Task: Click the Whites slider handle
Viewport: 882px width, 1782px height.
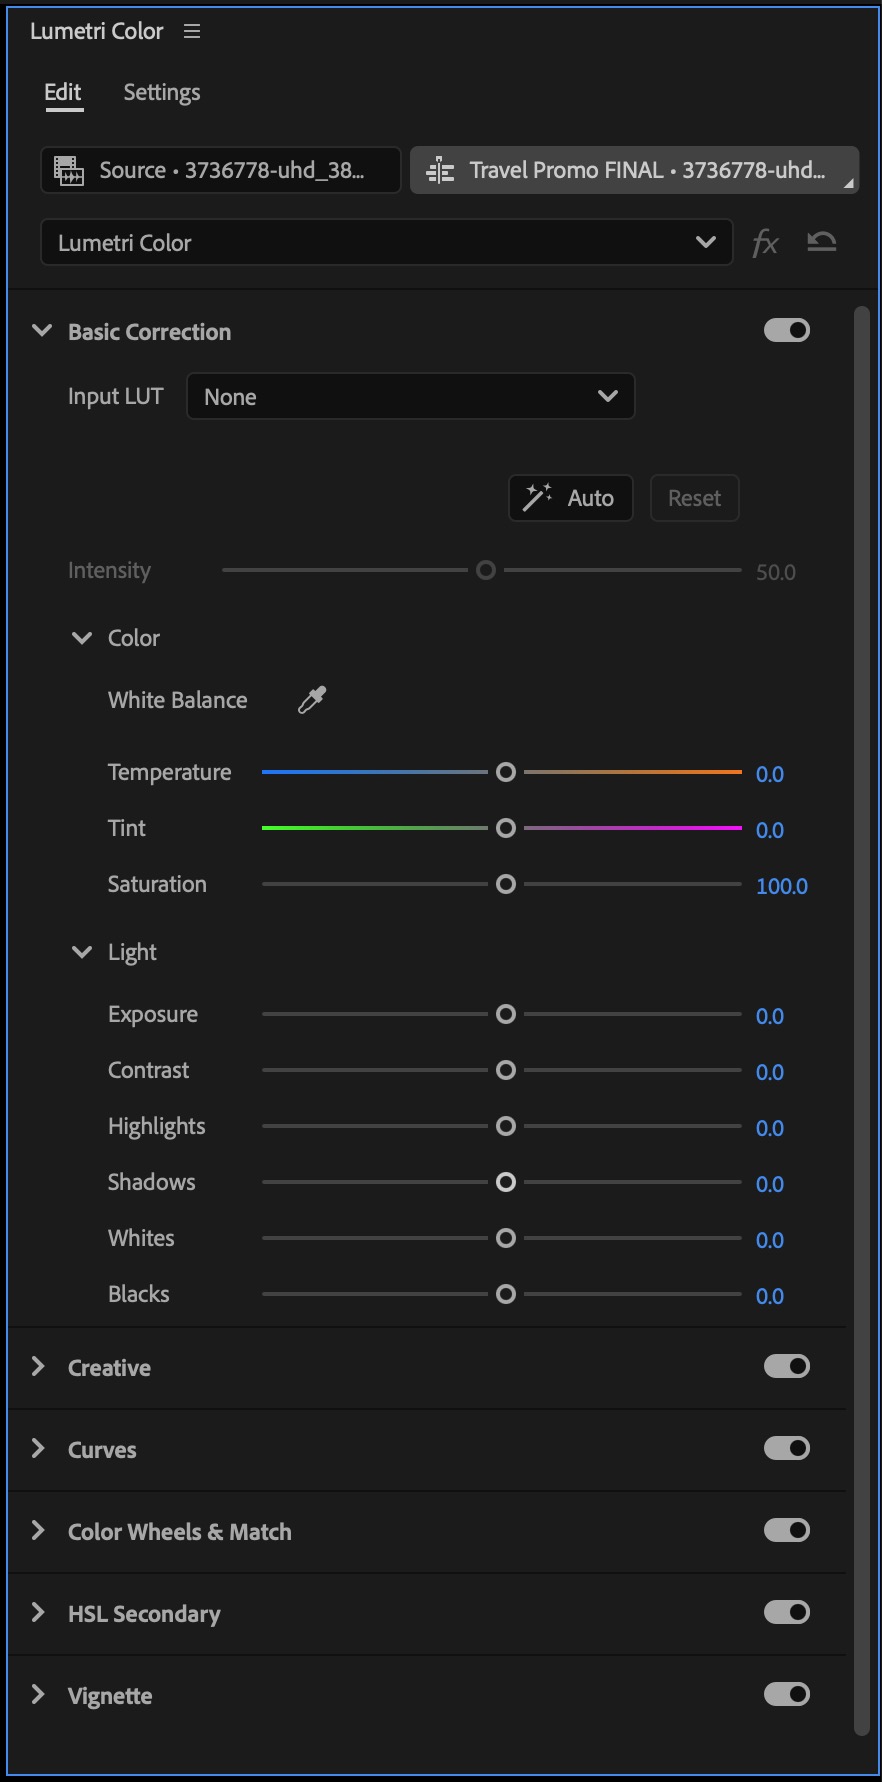Action: pyautogui.click(x=506, y=1238)
